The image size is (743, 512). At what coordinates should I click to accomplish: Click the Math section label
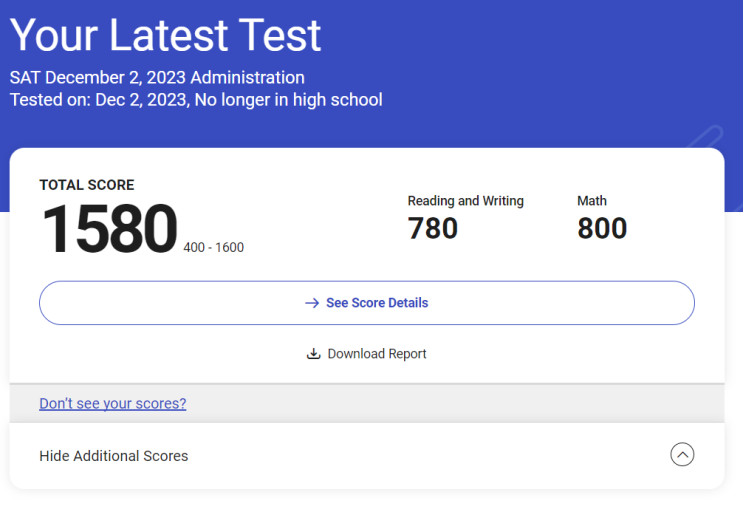point(592,201)
